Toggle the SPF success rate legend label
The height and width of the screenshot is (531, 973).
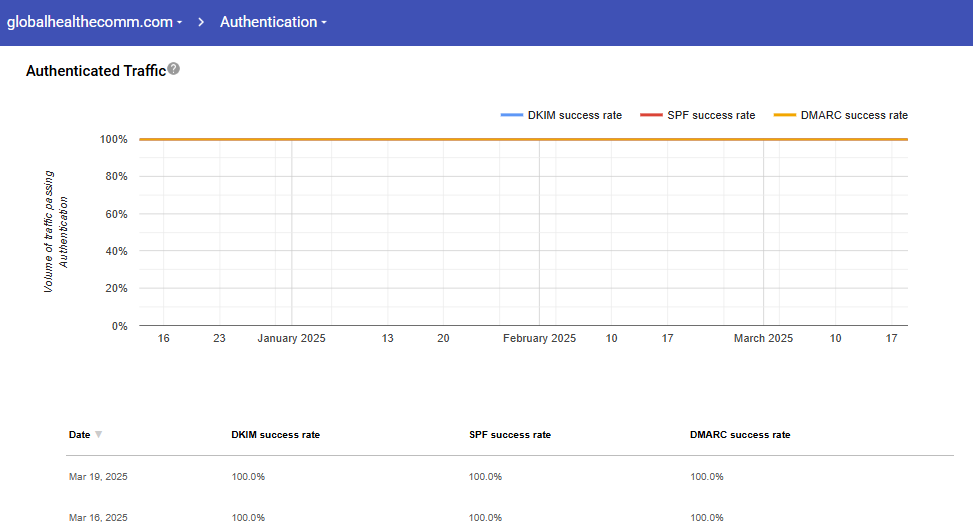coord(711,116)
